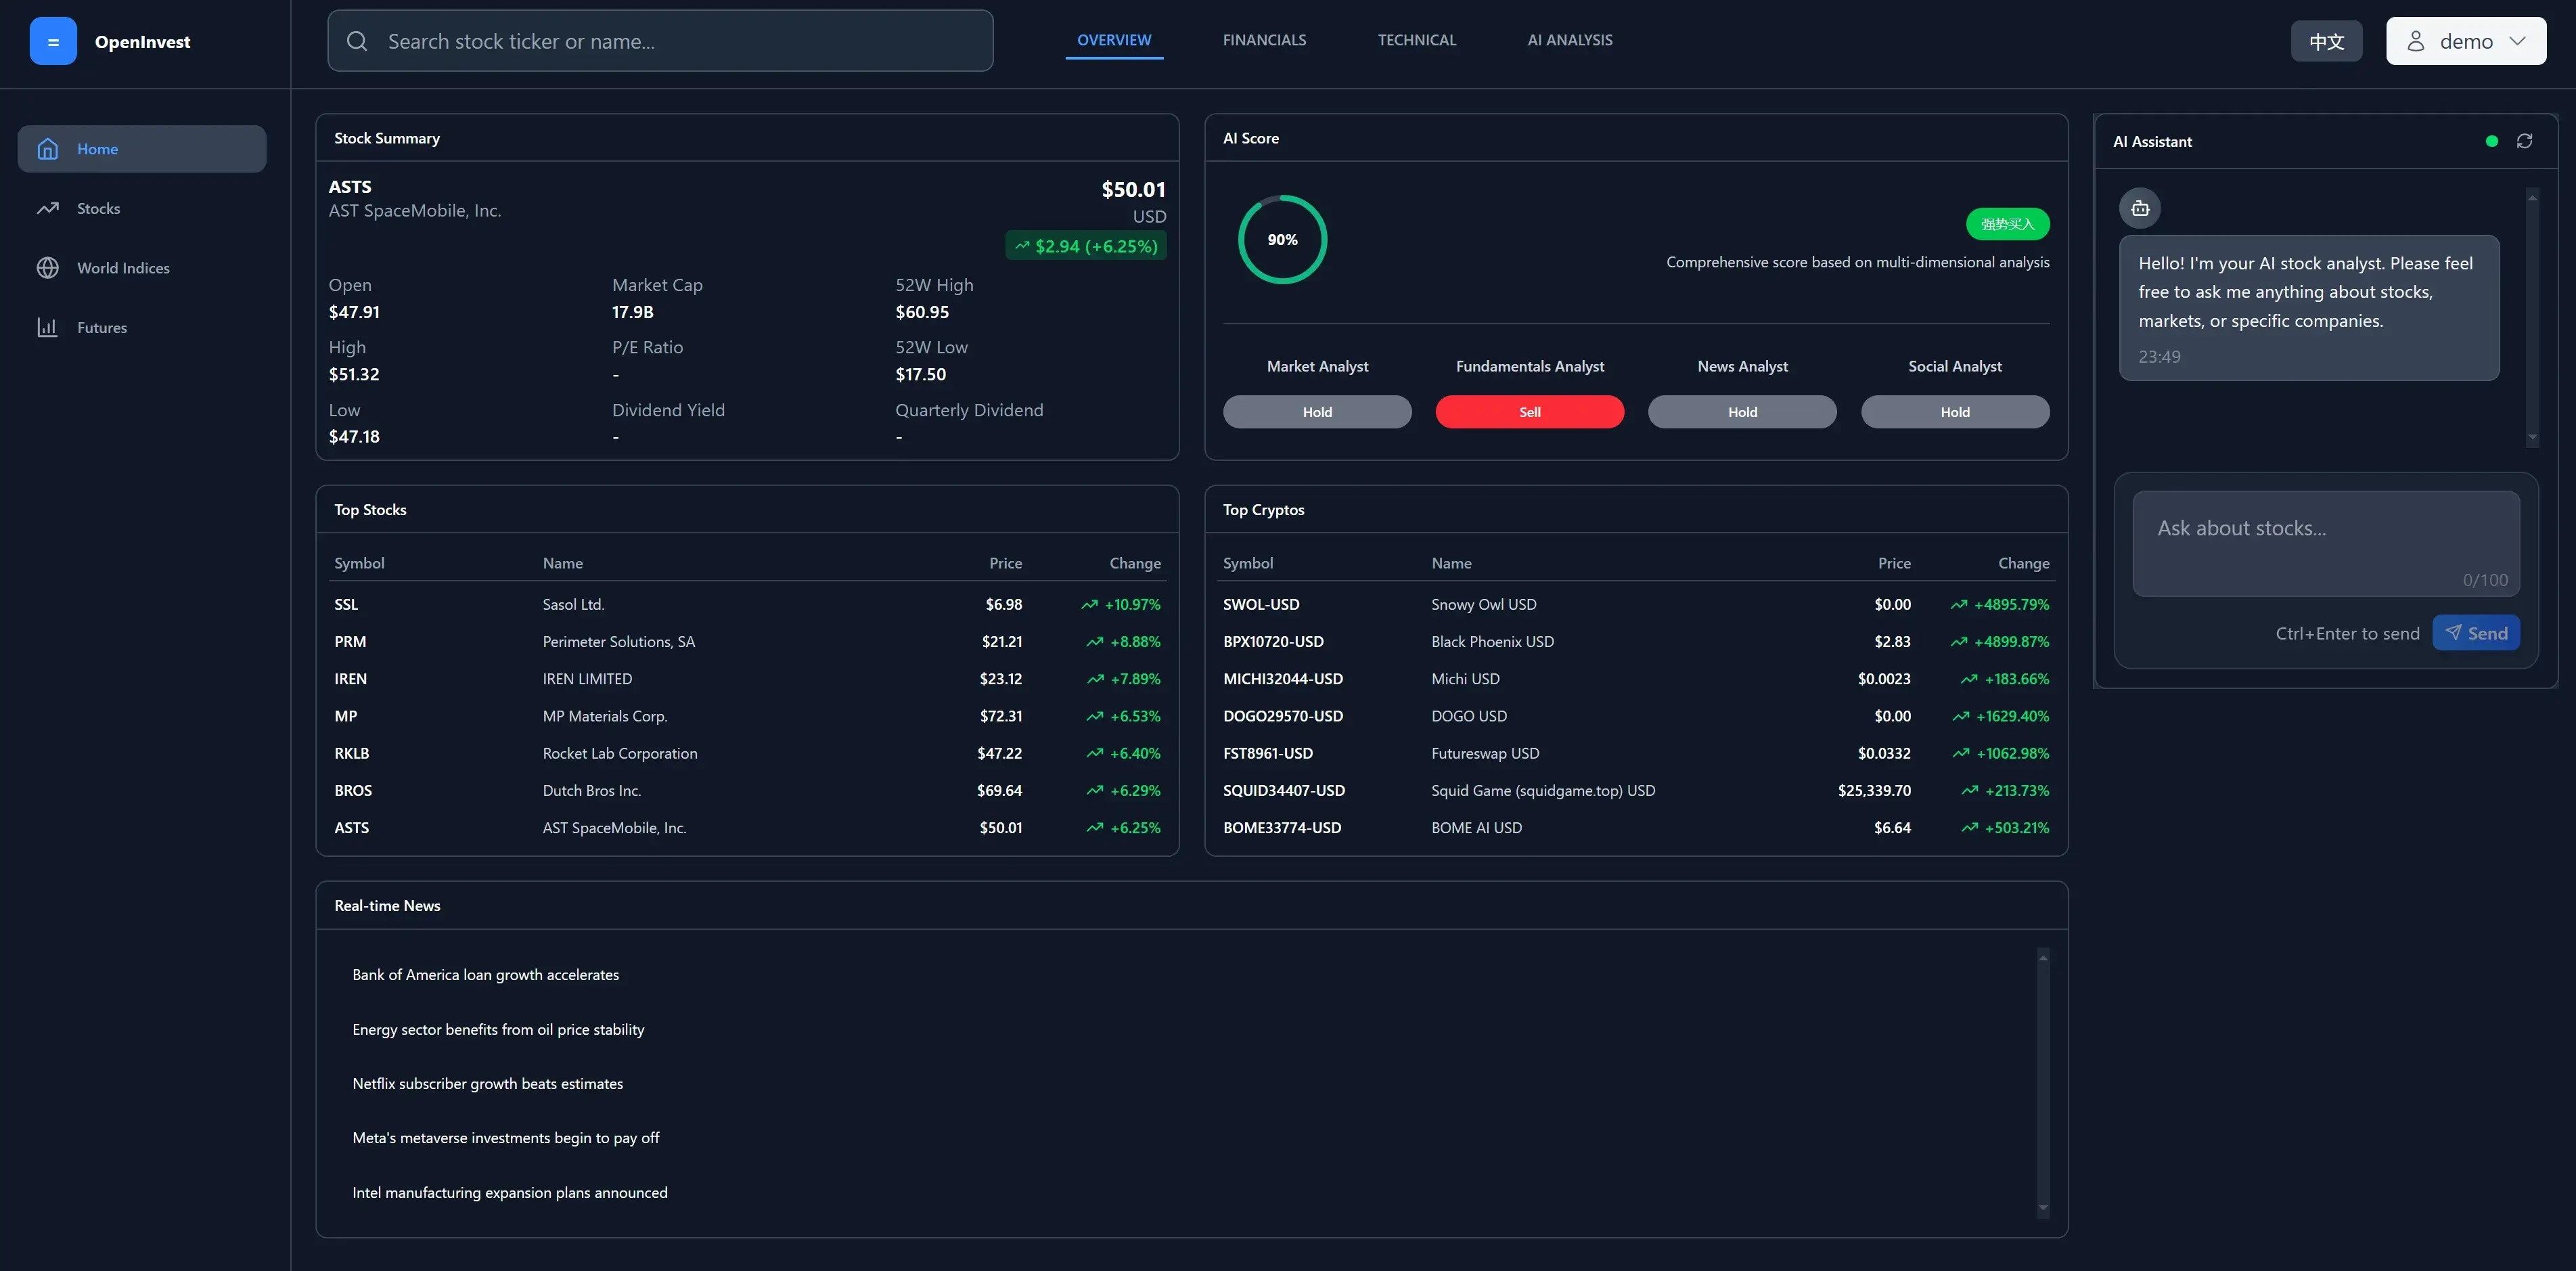Open the AI ANALYSIS tab
The width and height of the screenshot is (2576, 1271).
pyautogui.click(x=1569, y=40)
